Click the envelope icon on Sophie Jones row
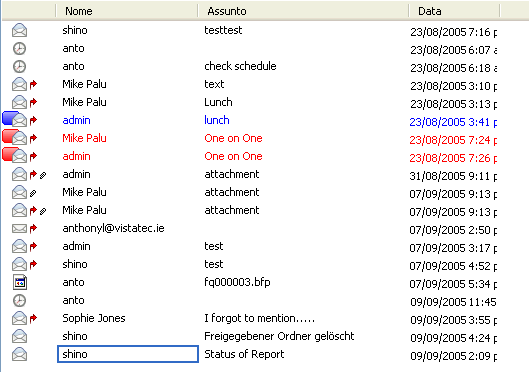529x372 pixels. tap(20, 318)
